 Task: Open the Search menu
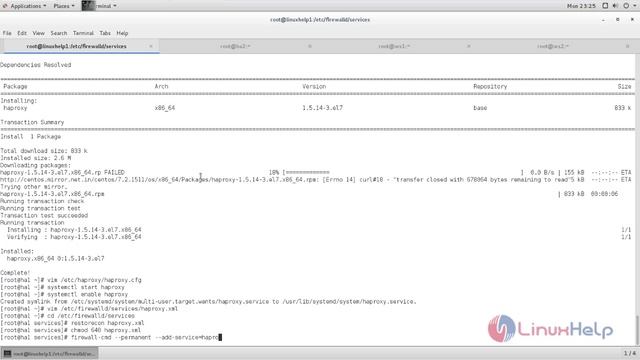tap(59, 33)
